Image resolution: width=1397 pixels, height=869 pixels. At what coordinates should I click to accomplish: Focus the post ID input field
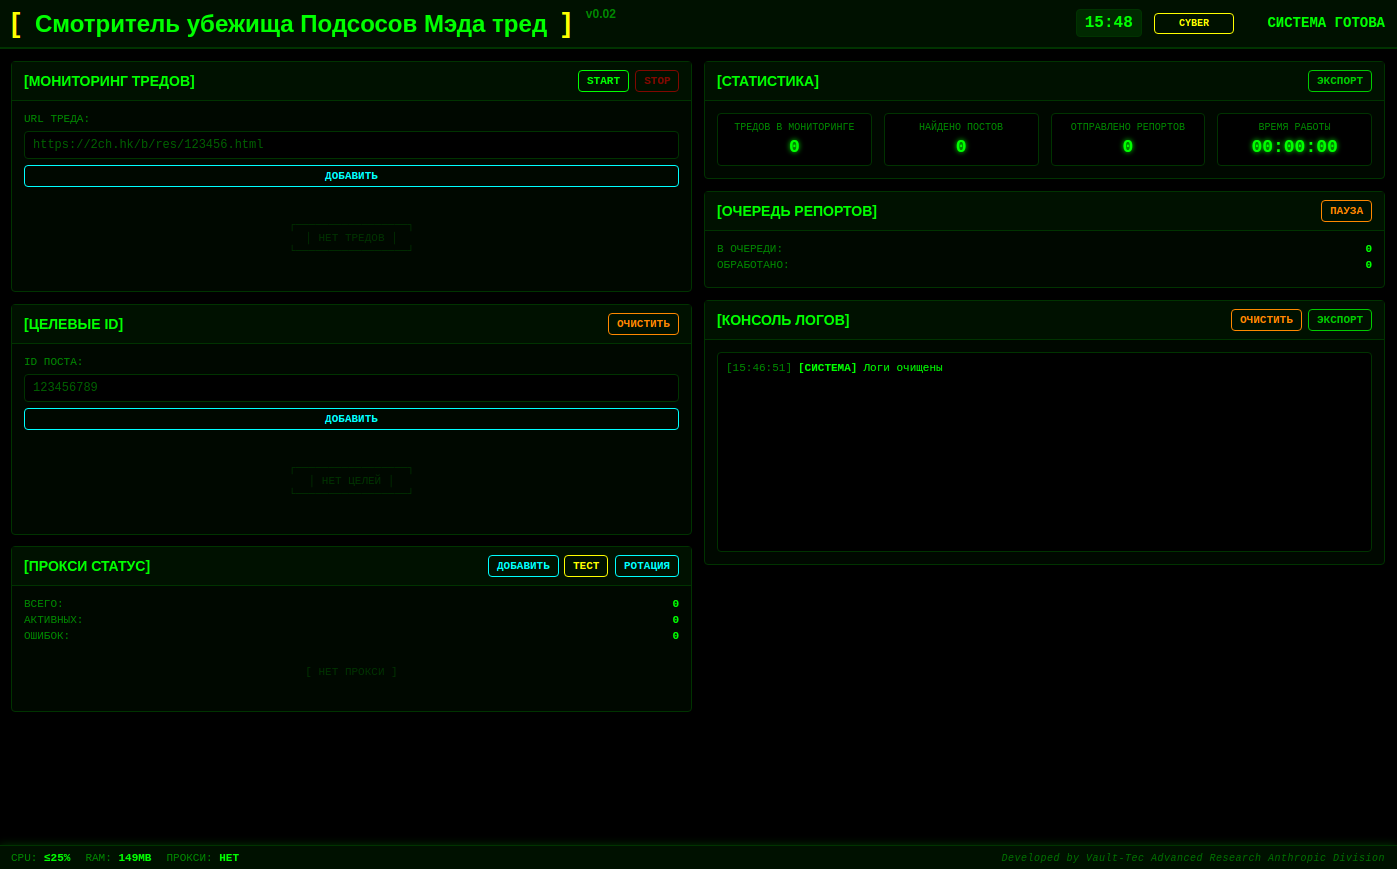[x=351, y=388]
